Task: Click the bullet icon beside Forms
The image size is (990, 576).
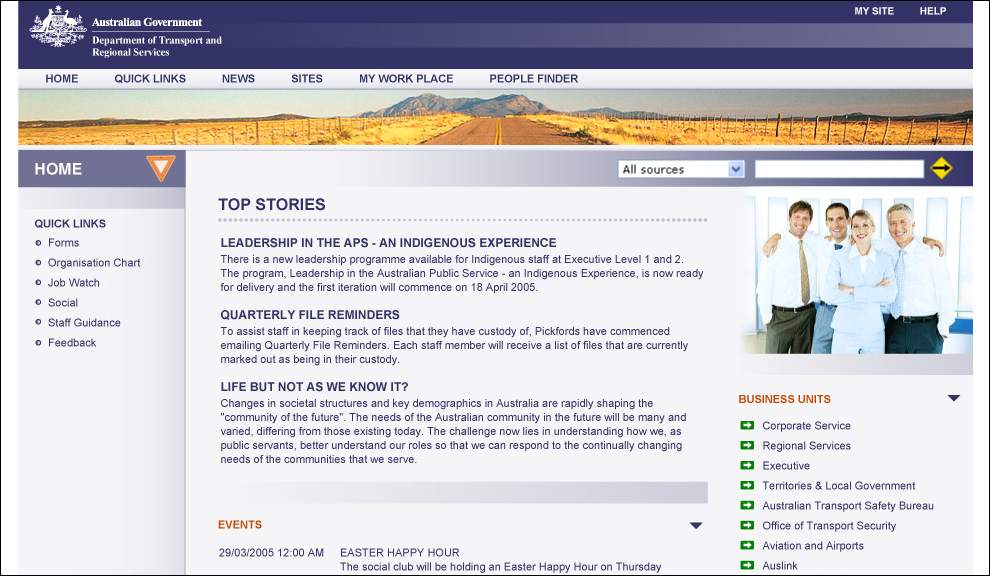Action: (38, 243)
